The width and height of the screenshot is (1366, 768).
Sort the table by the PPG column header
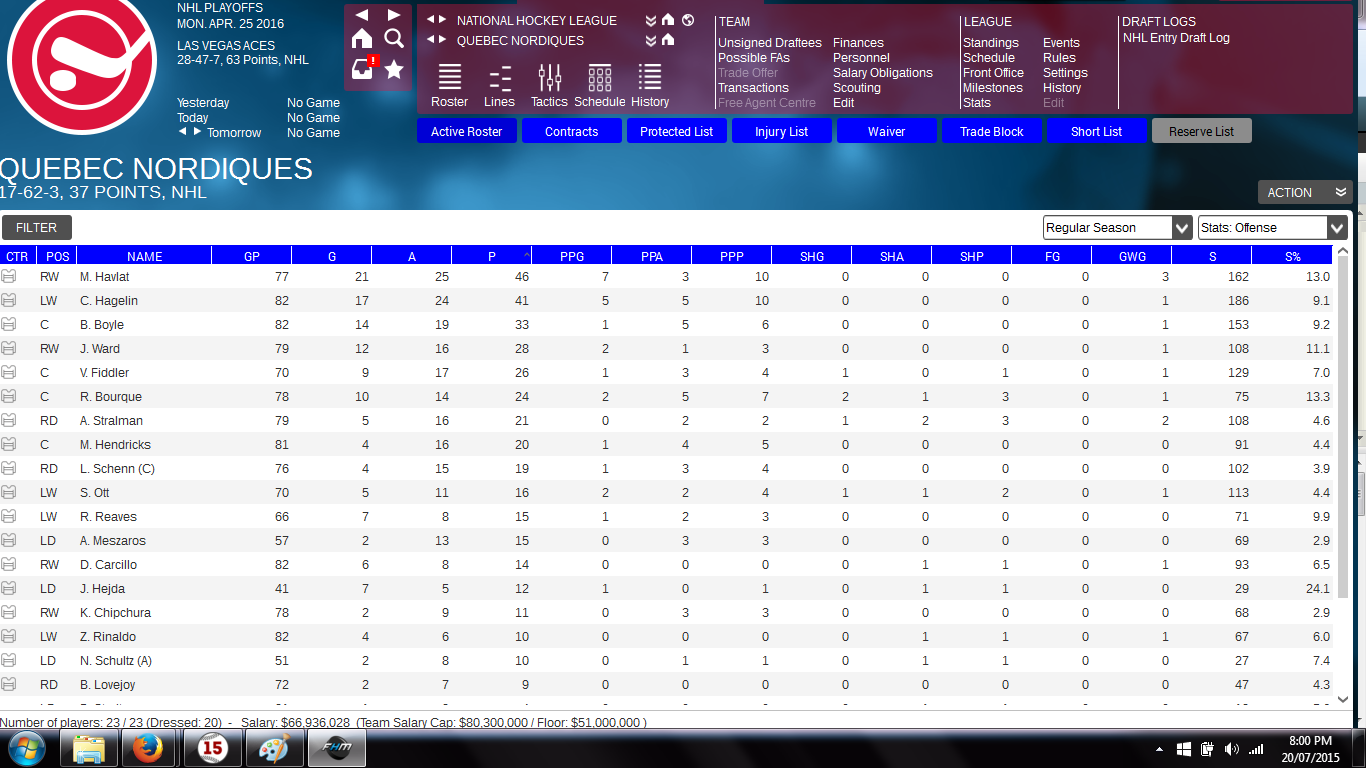572,256
